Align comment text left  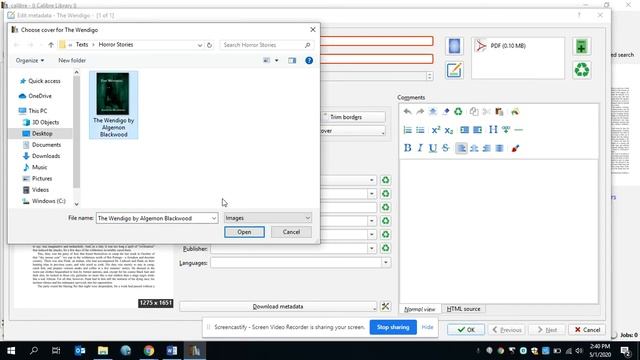pyautogui.click(x=461, y=148)
